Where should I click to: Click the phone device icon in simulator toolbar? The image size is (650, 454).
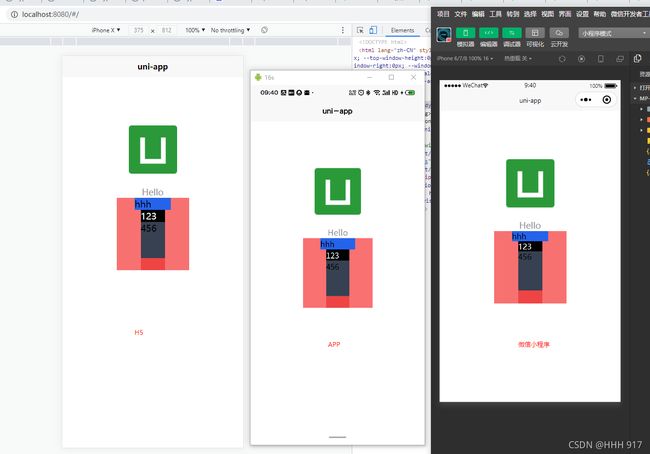pos(601,59)
